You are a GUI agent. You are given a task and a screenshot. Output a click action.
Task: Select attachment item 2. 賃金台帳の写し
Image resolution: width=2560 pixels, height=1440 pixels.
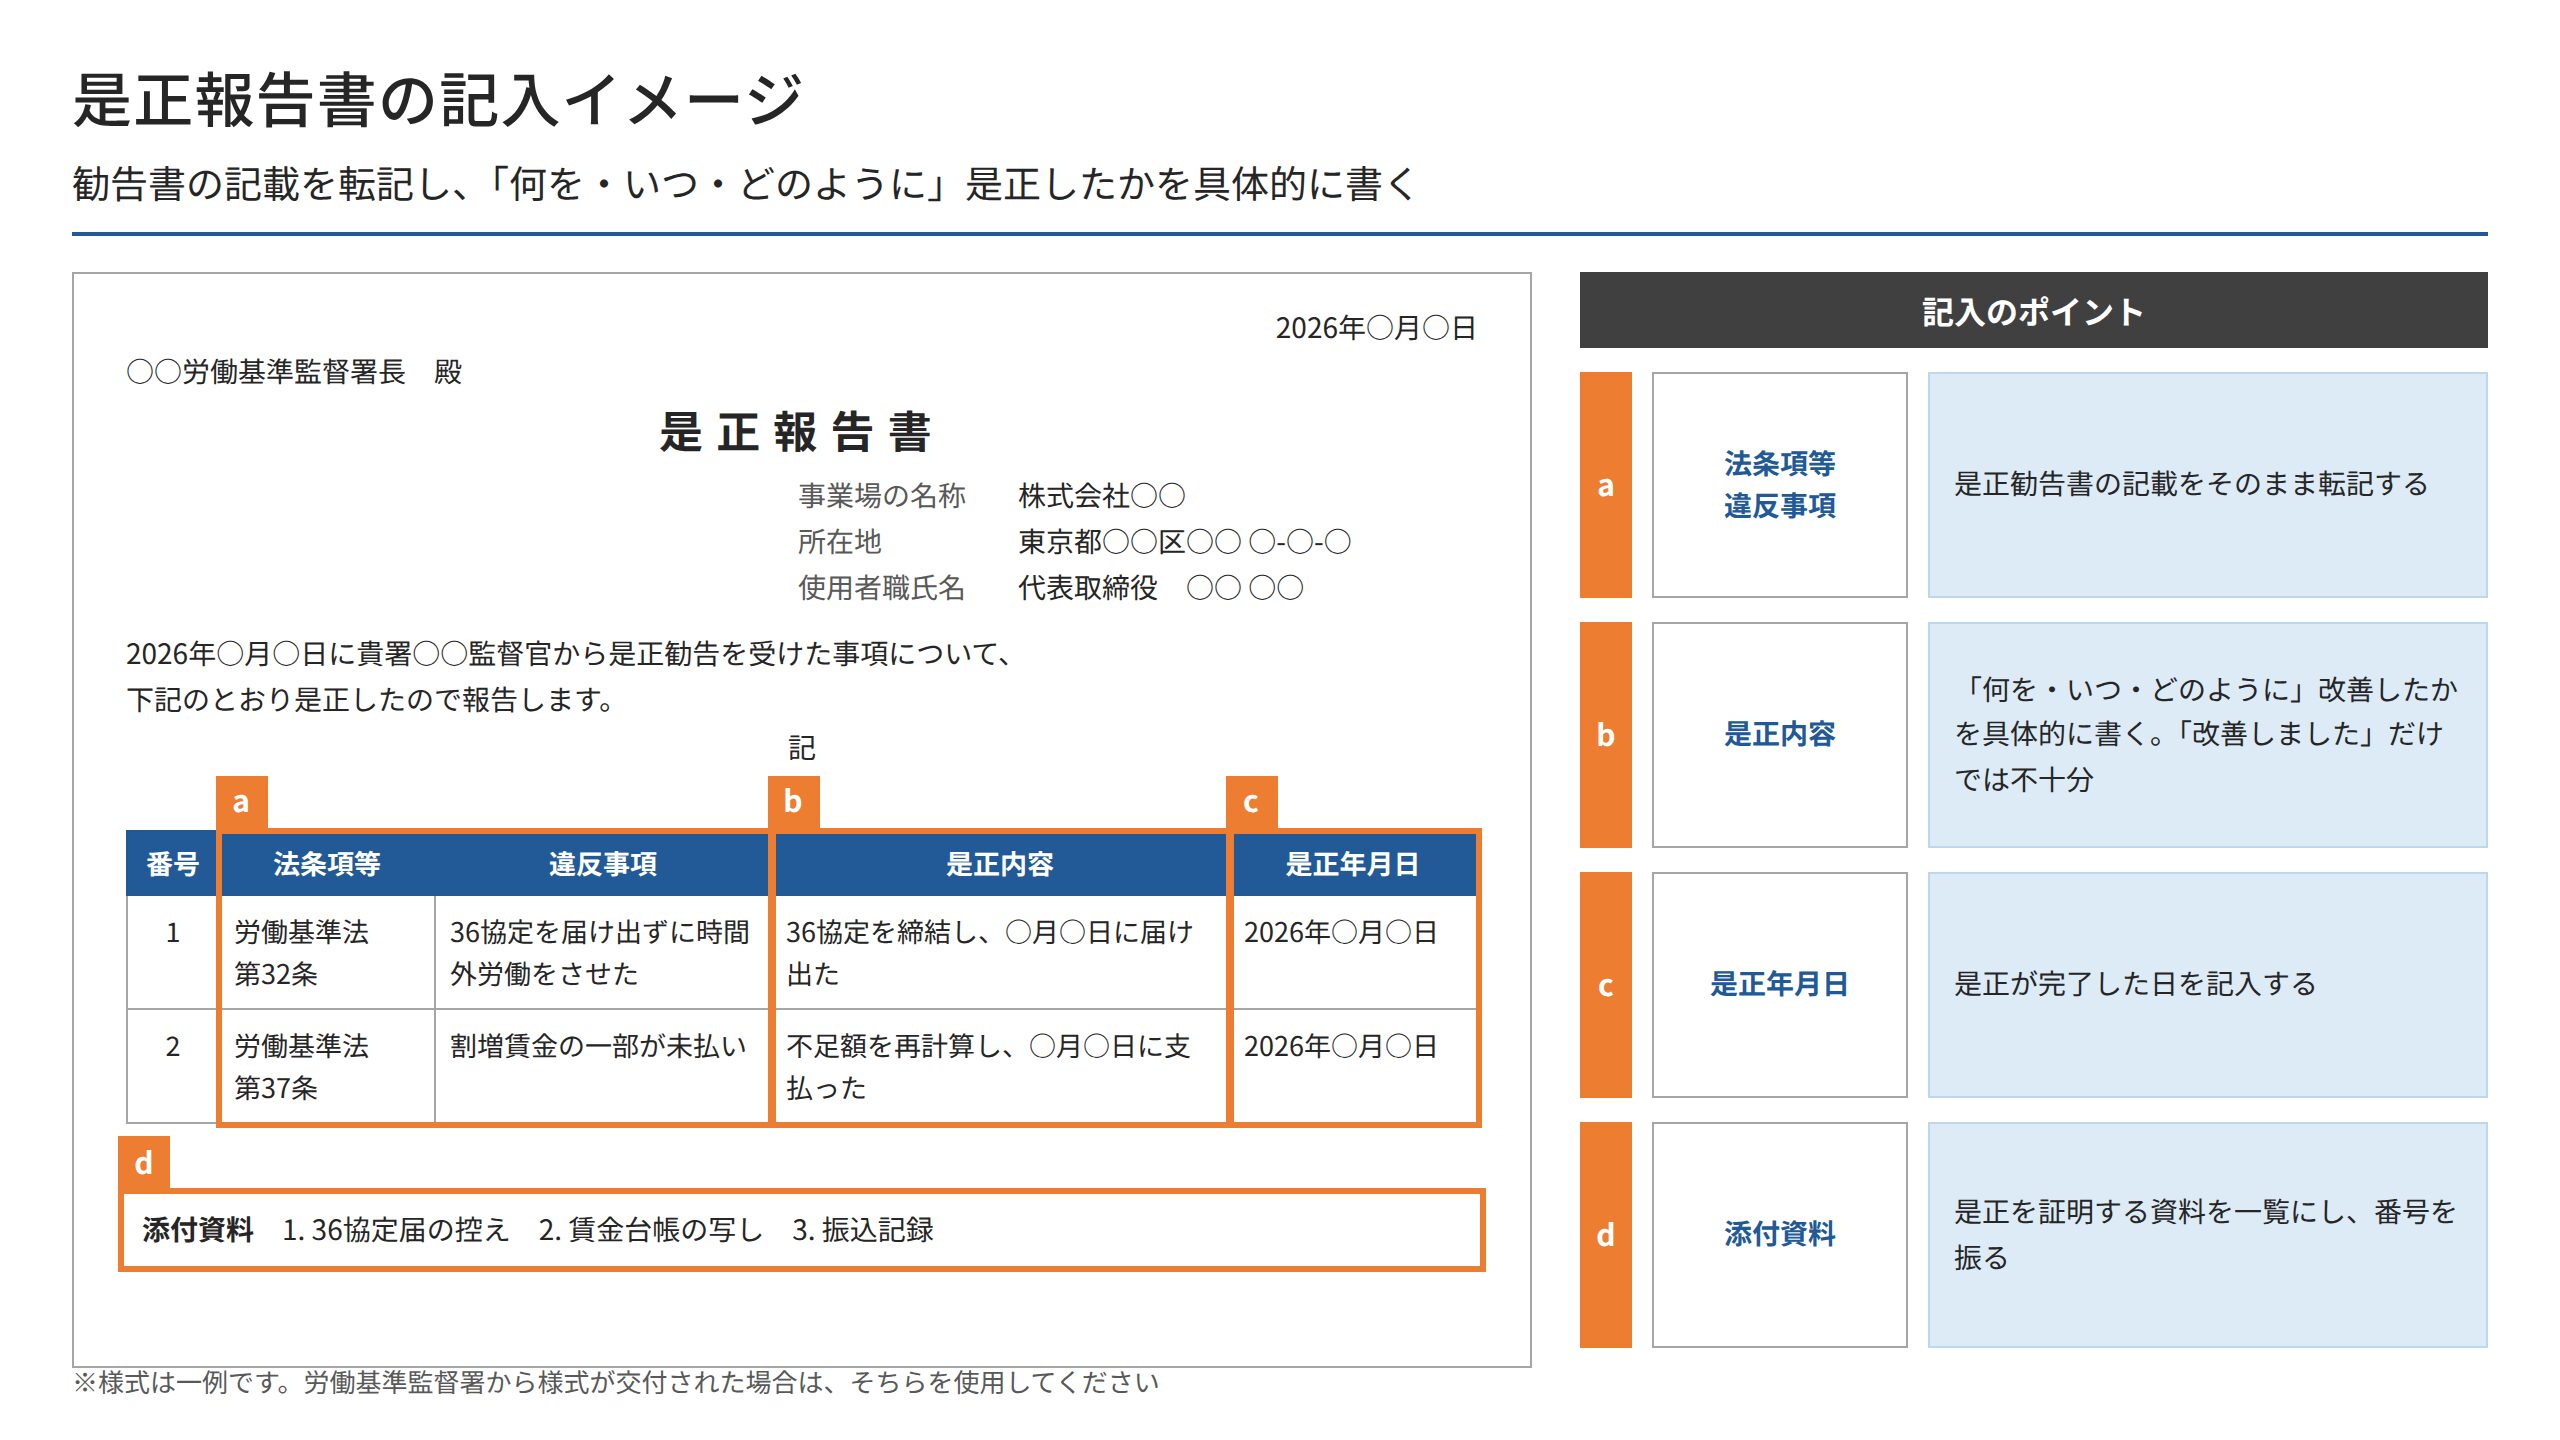click(651, 1229)
